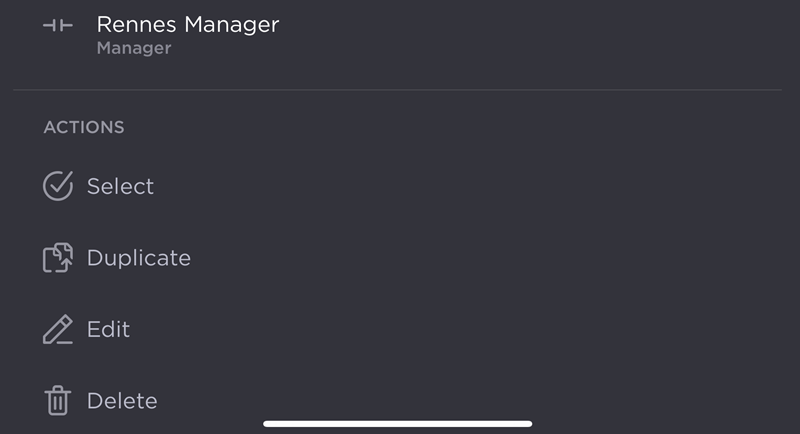Tap empty space right of Duplicate row
The width and height of the screenshot is (800, 434).
pyautogui.click(x=500, y=258)
